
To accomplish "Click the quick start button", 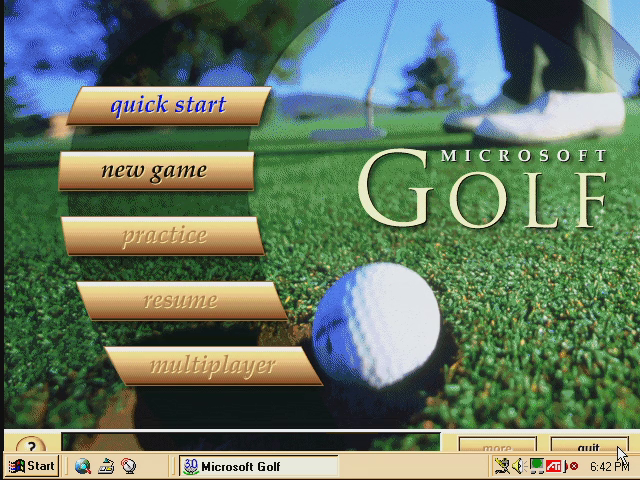I will point(169,105).
